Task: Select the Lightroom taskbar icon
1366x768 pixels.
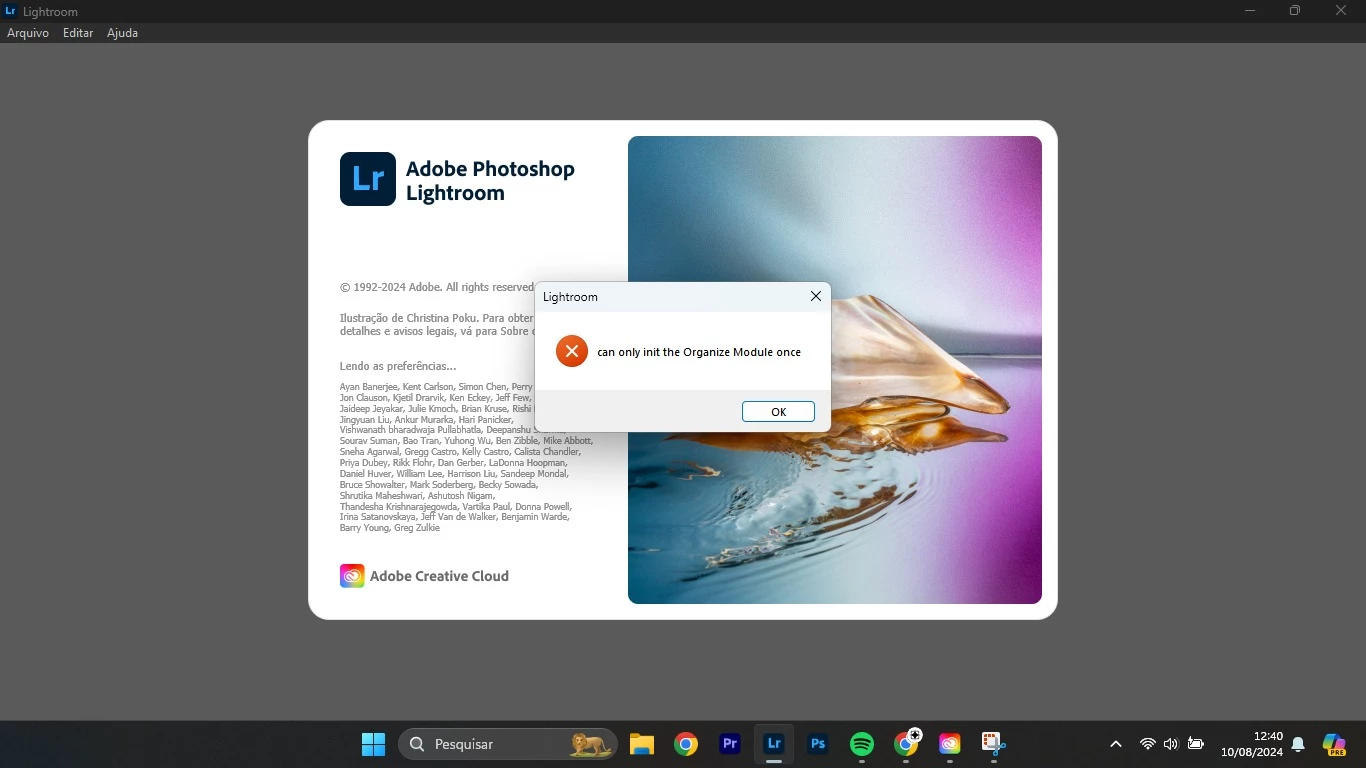Action: click(x=774, y=744)
